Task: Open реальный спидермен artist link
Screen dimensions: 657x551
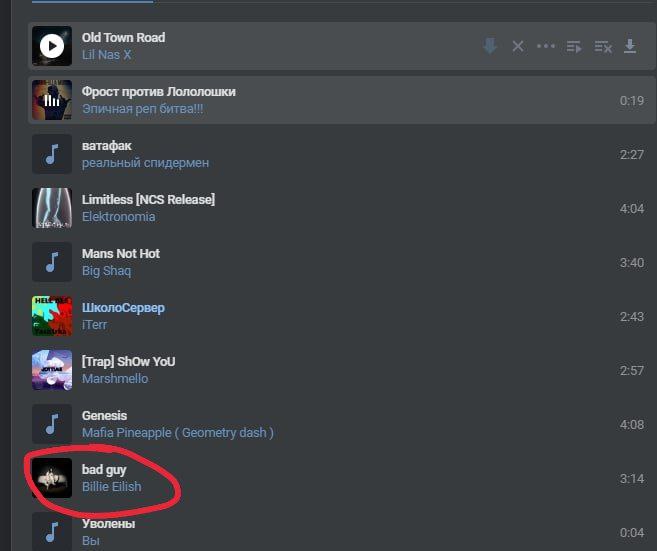Action: coord(145,163)
